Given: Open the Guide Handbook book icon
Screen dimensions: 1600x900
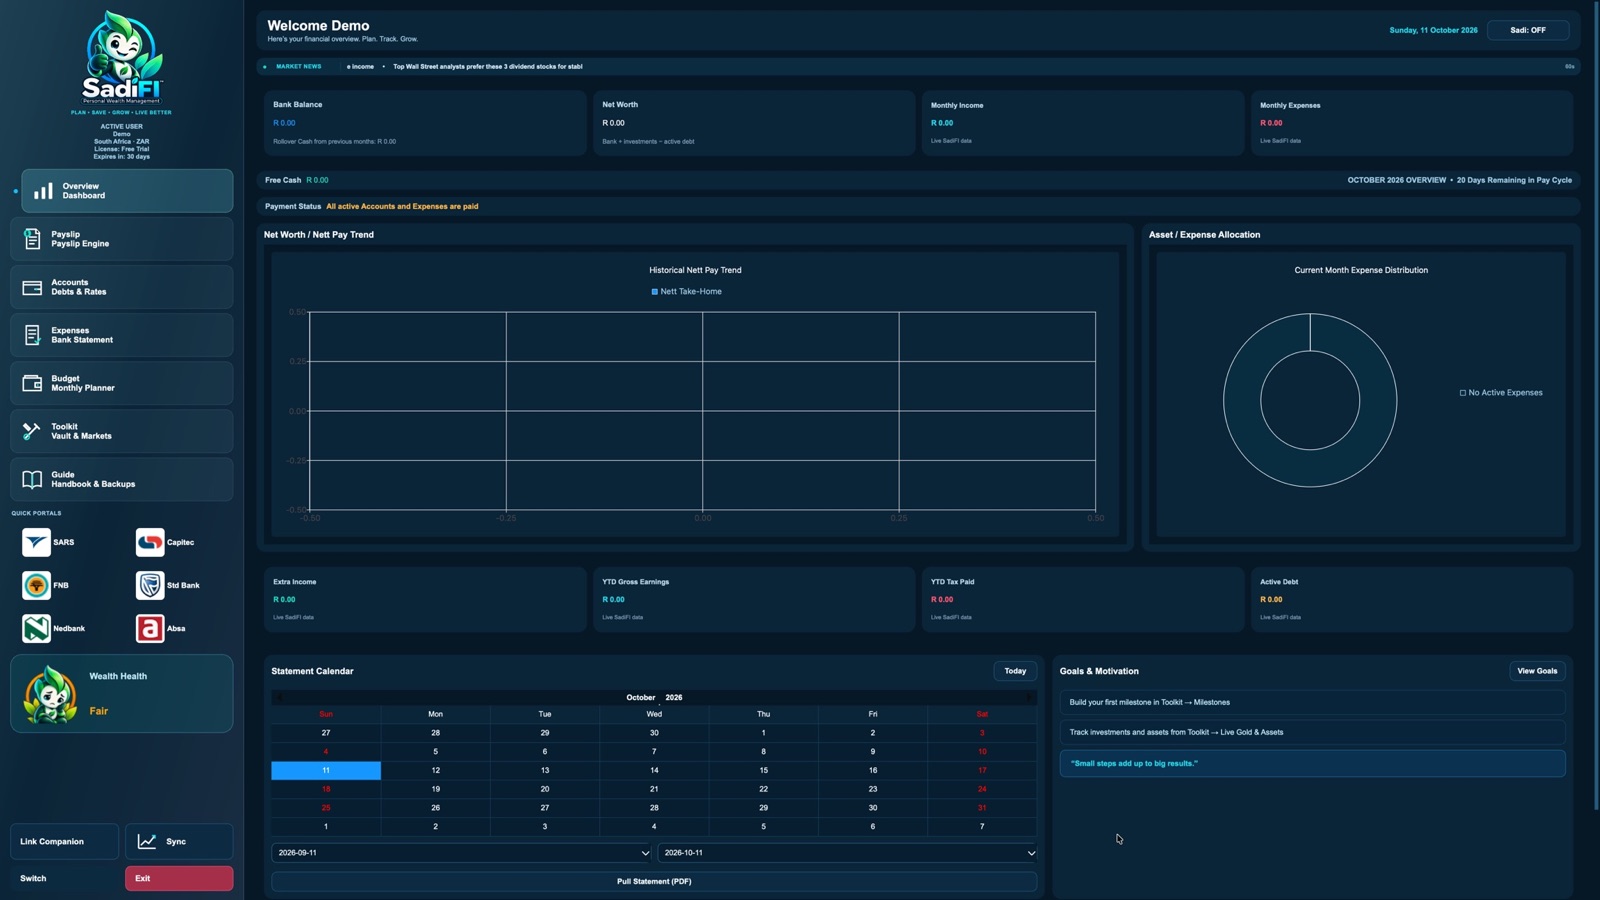Looking at the screenshot, I should click(x=32, y=479).
